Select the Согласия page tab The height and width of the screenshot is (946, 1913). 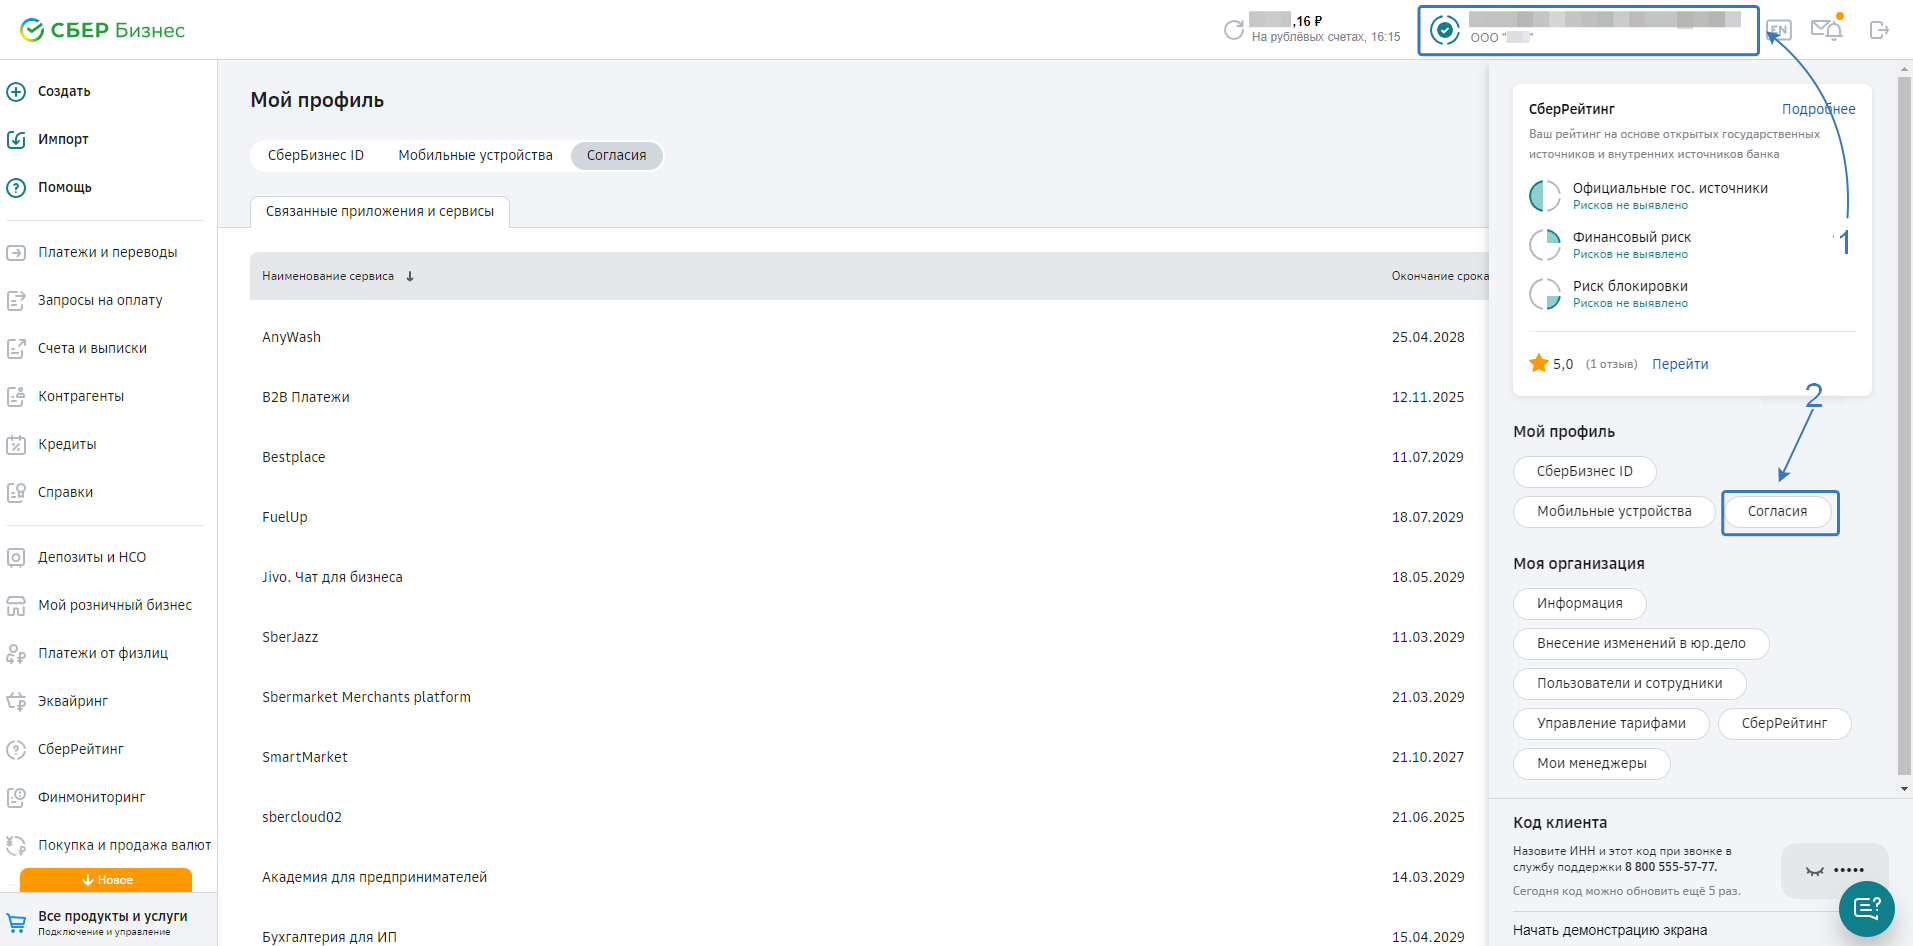click(617, 156)
